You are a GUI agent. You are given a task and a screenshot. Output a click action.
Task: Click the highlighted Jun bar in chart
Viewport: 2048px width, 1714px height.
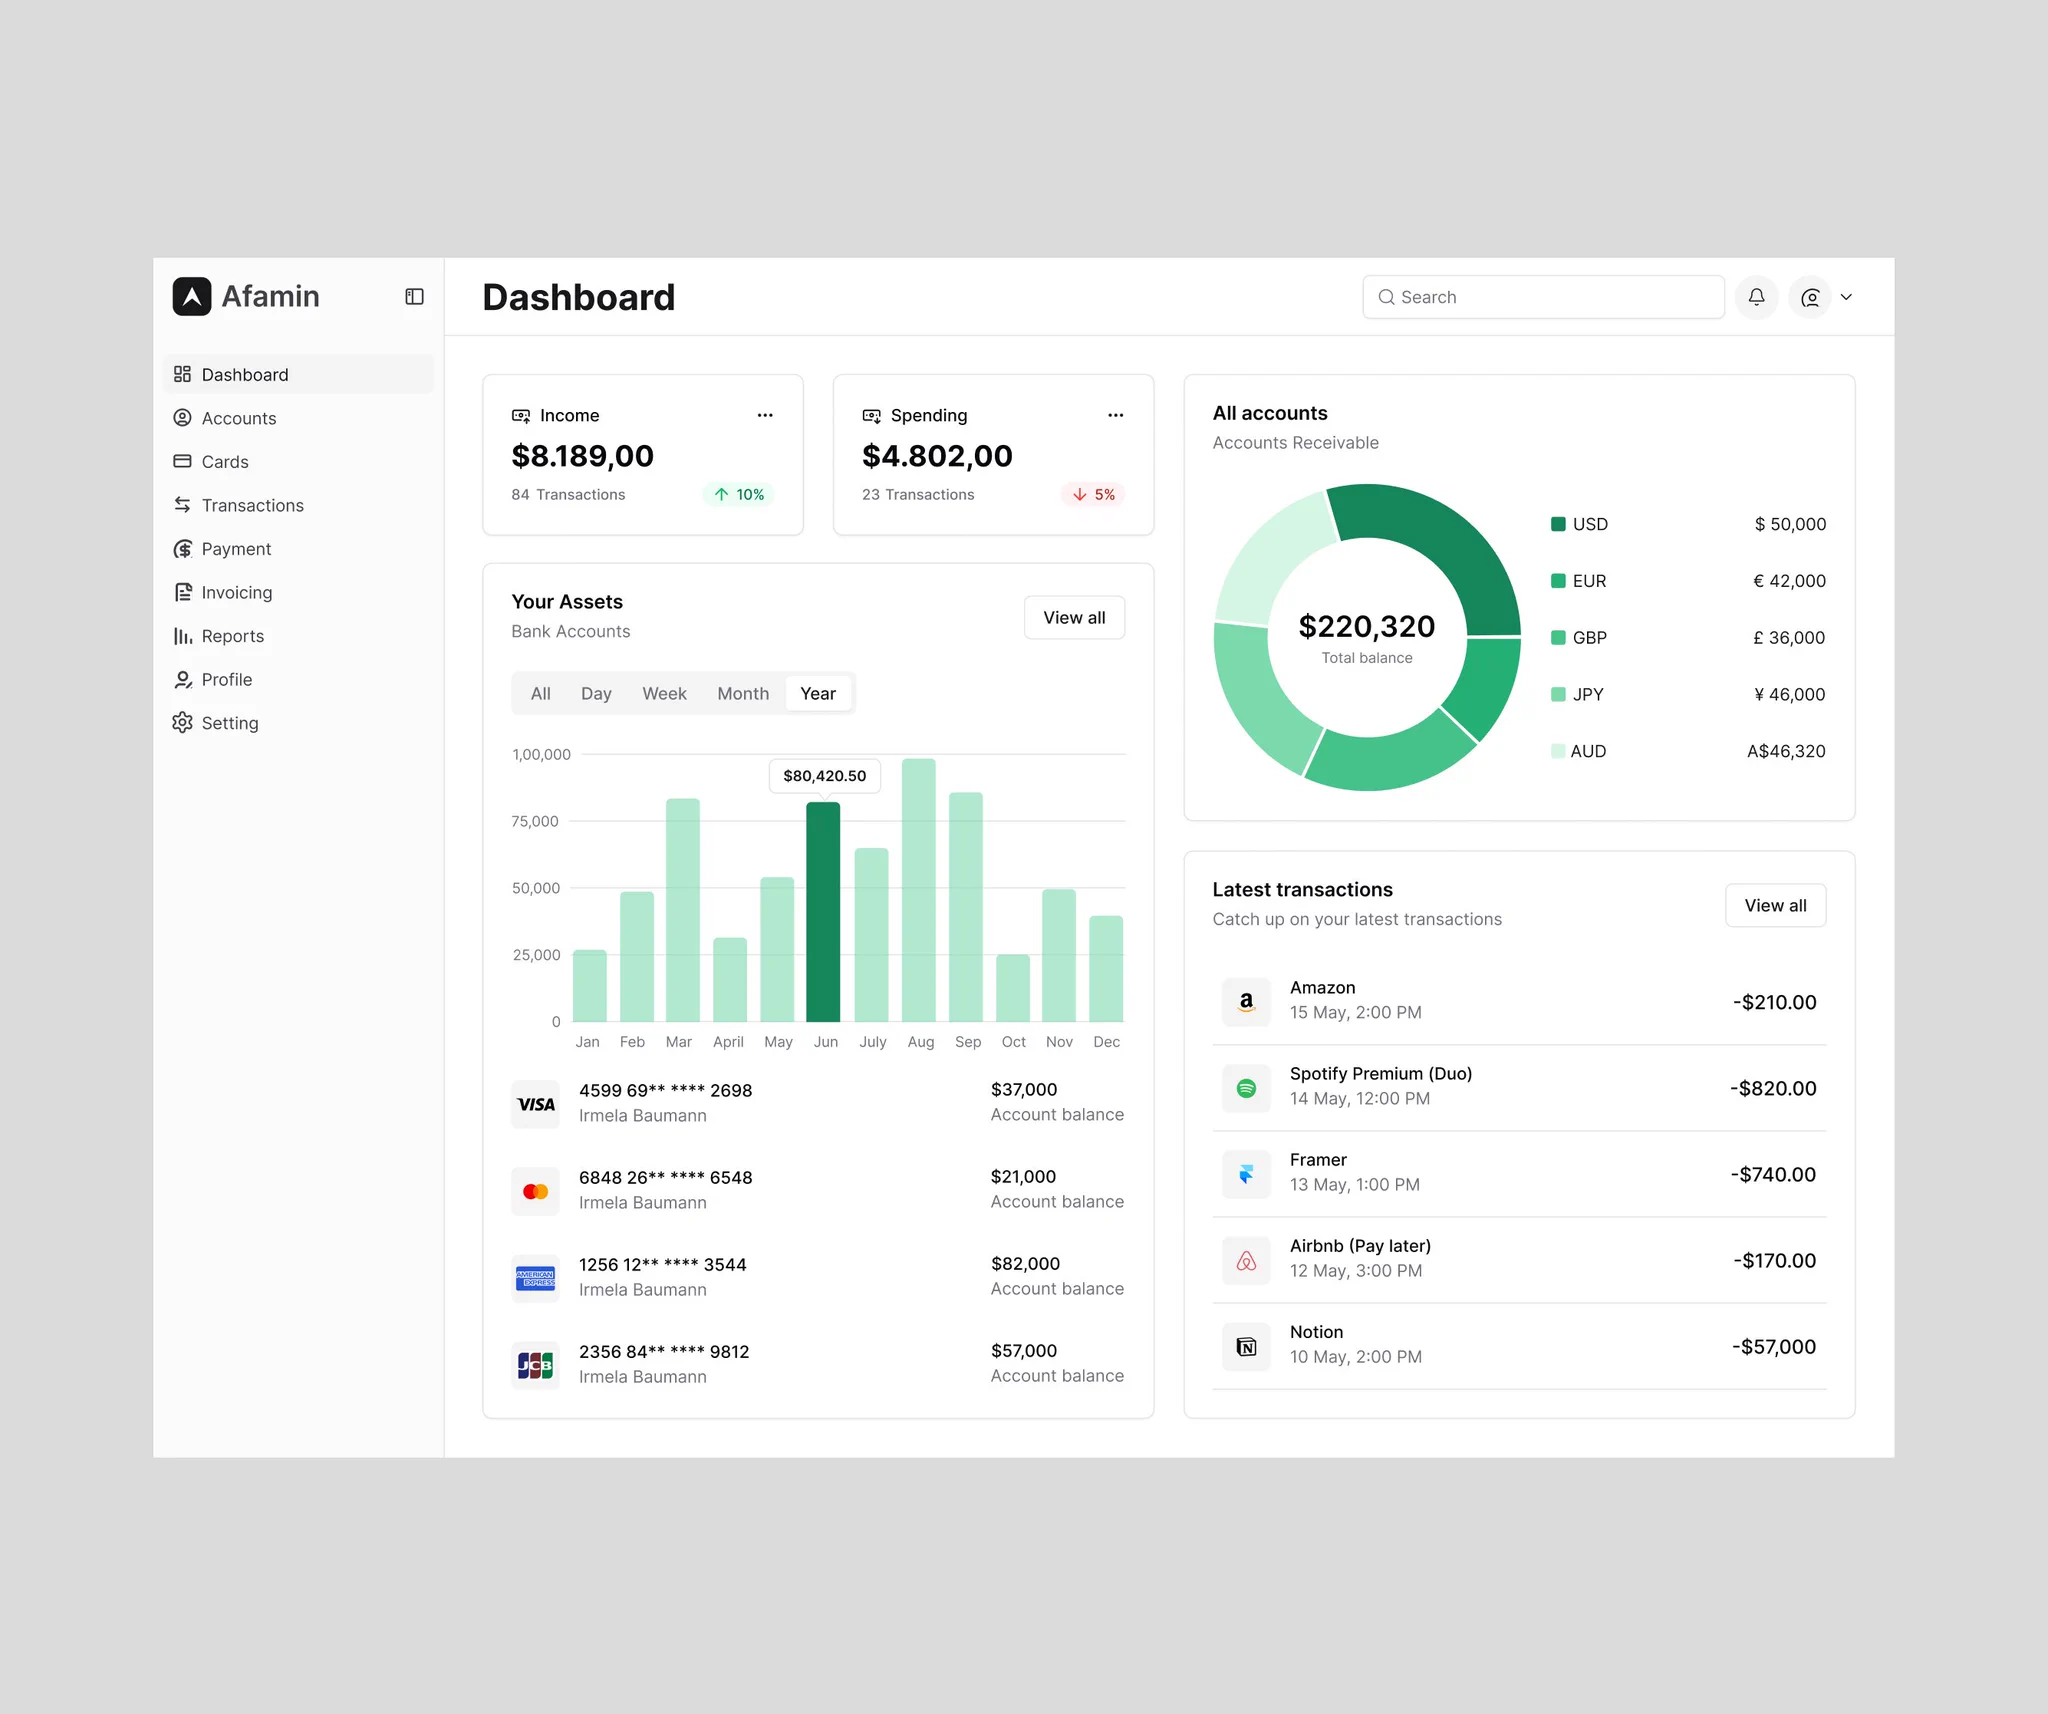coord(823,911)
